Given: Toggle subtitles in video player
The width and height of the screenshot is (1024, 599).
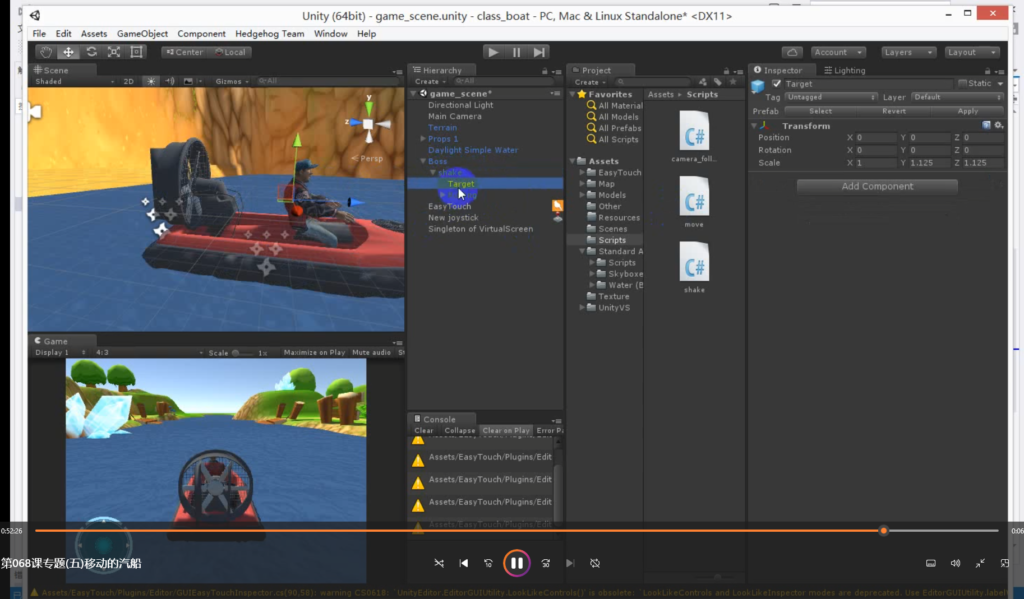Looking at the screenshot, I should coord(931,563).
